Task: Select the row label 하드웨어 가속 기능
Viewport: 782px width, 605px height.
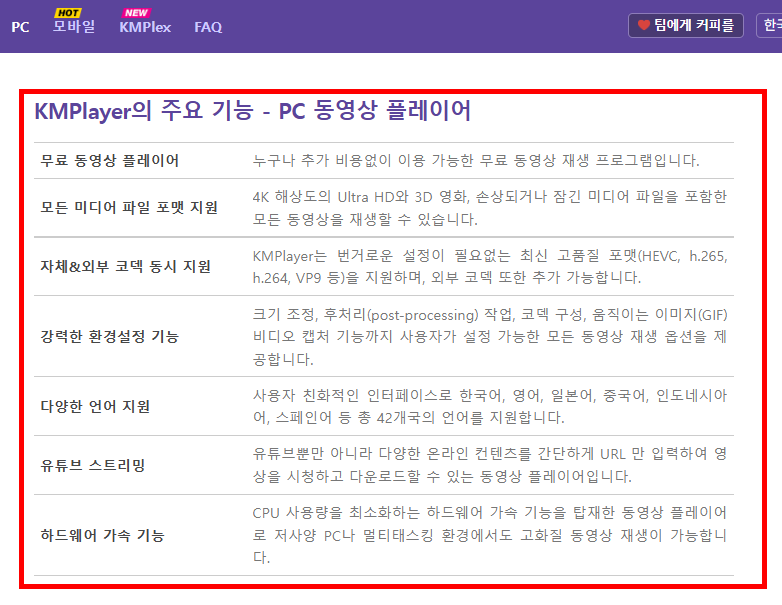Action: (x=103, y=535)
